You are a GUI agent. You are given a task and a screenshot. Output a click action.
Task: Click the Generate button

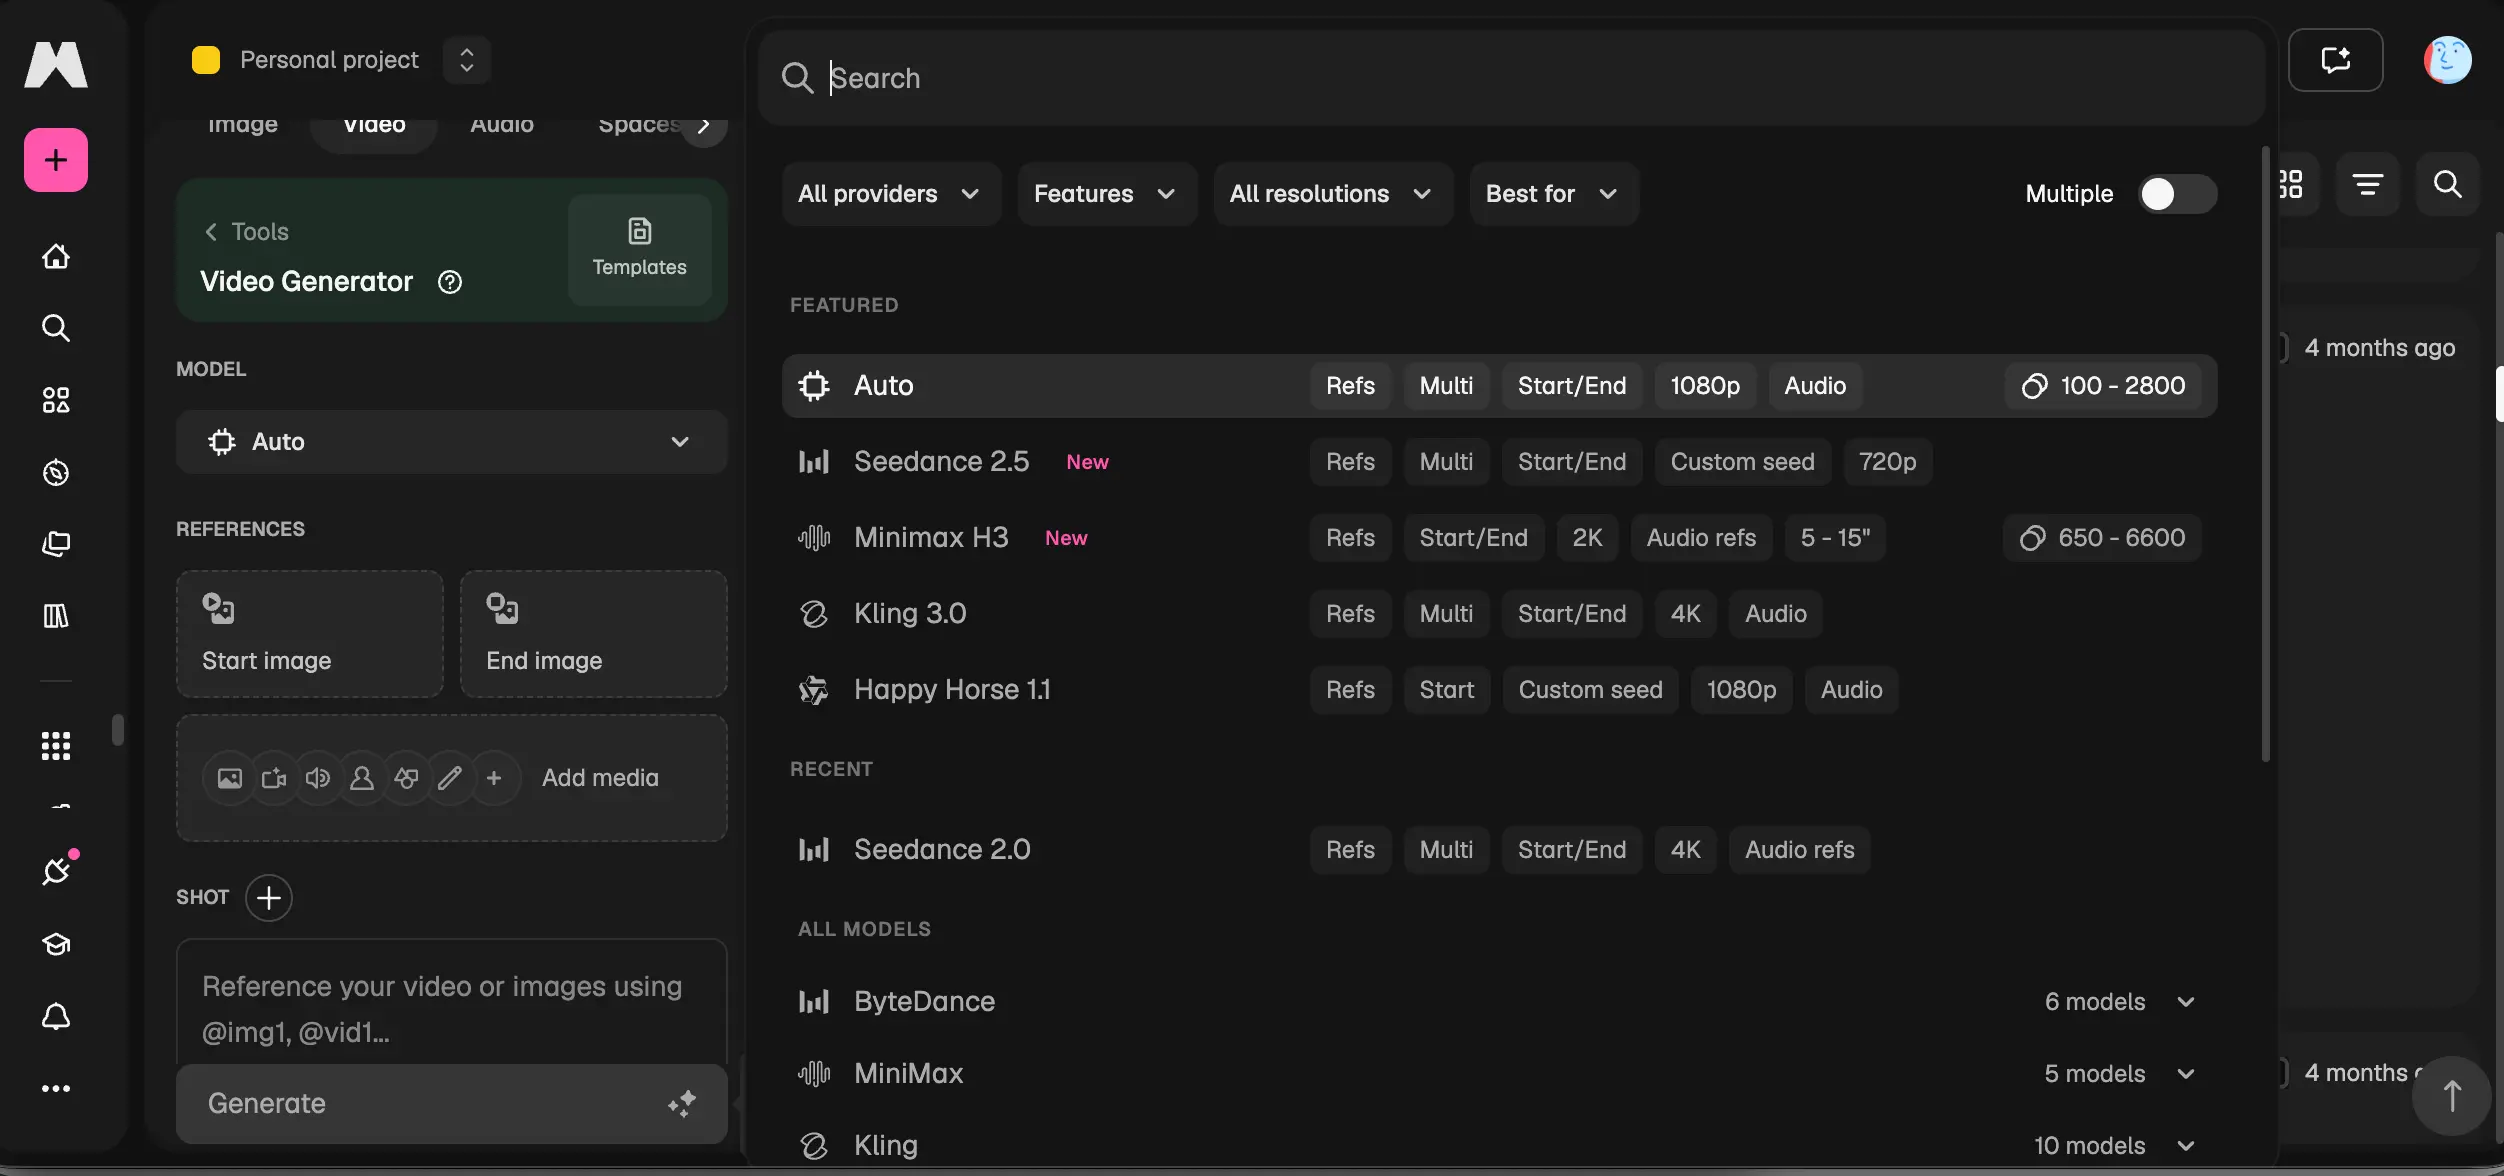452,1104
